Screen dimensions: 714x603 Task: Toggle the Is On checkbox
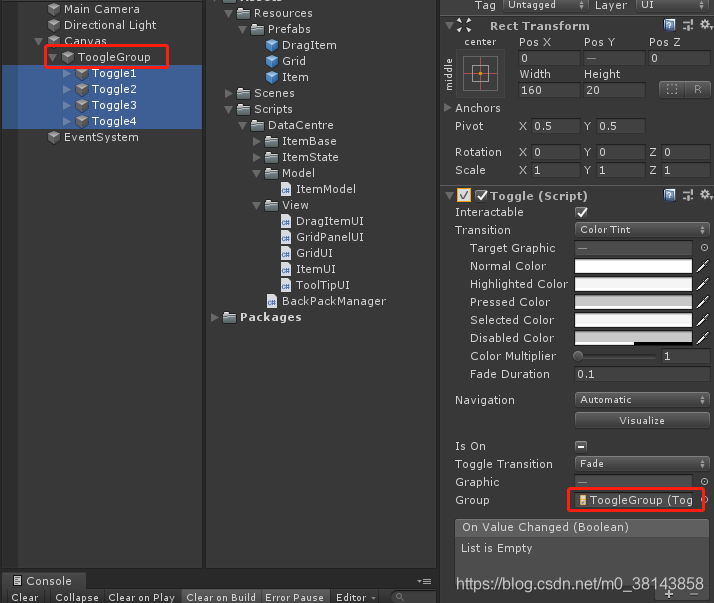click(581, 446)
